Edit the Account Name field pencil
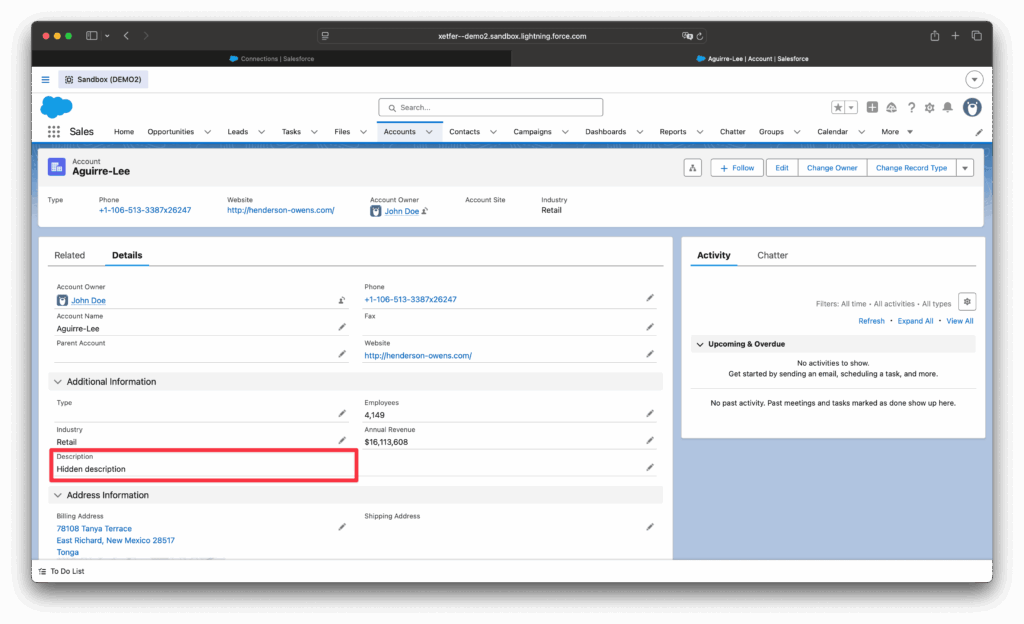Viewport: 1024px width, 624px height. point(342,327)
